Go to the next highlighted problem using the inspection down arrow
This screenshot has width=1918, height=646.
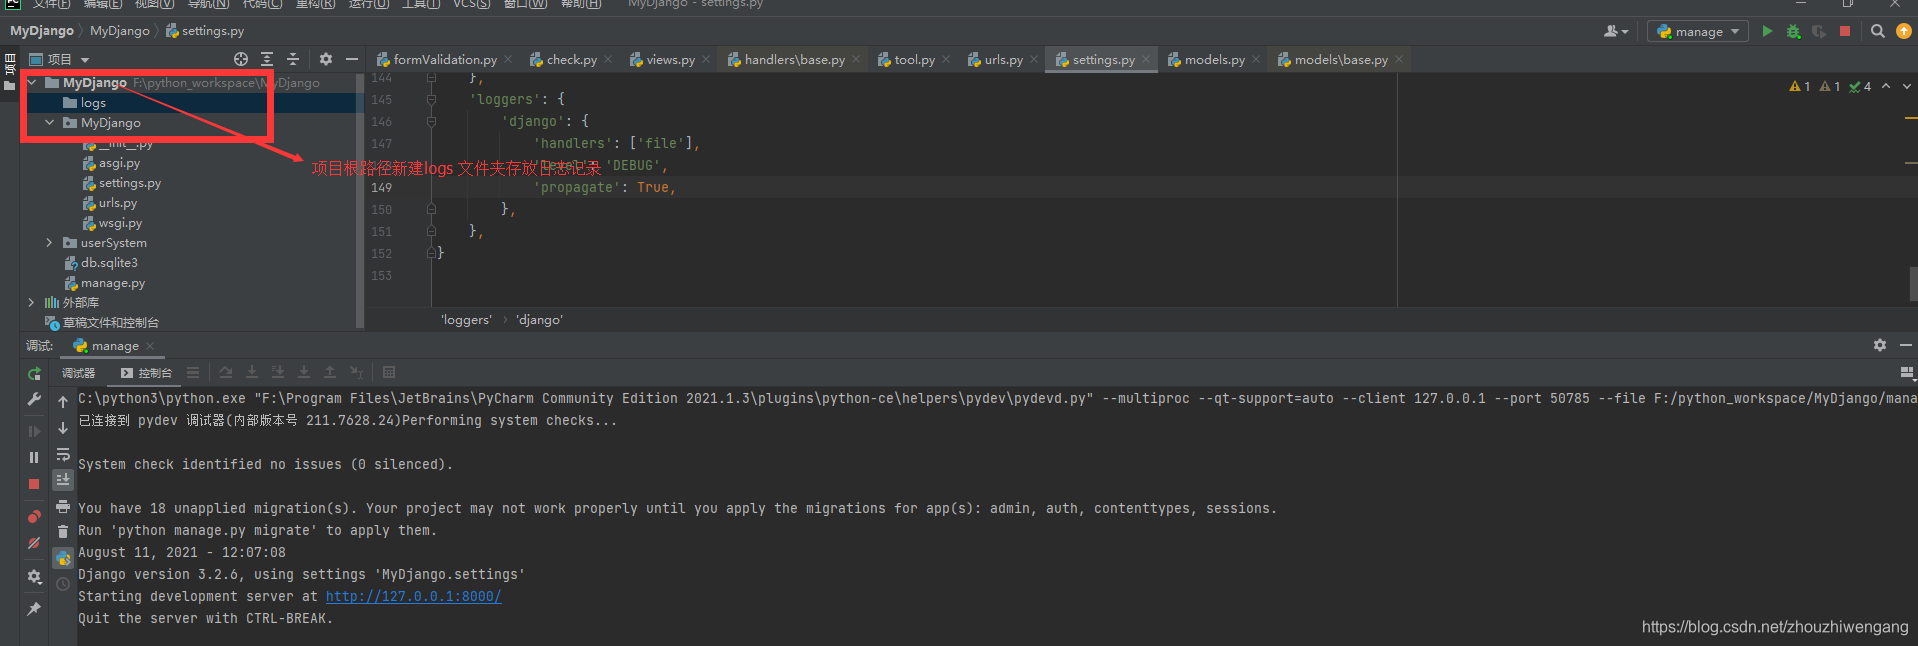(1906, 87)
